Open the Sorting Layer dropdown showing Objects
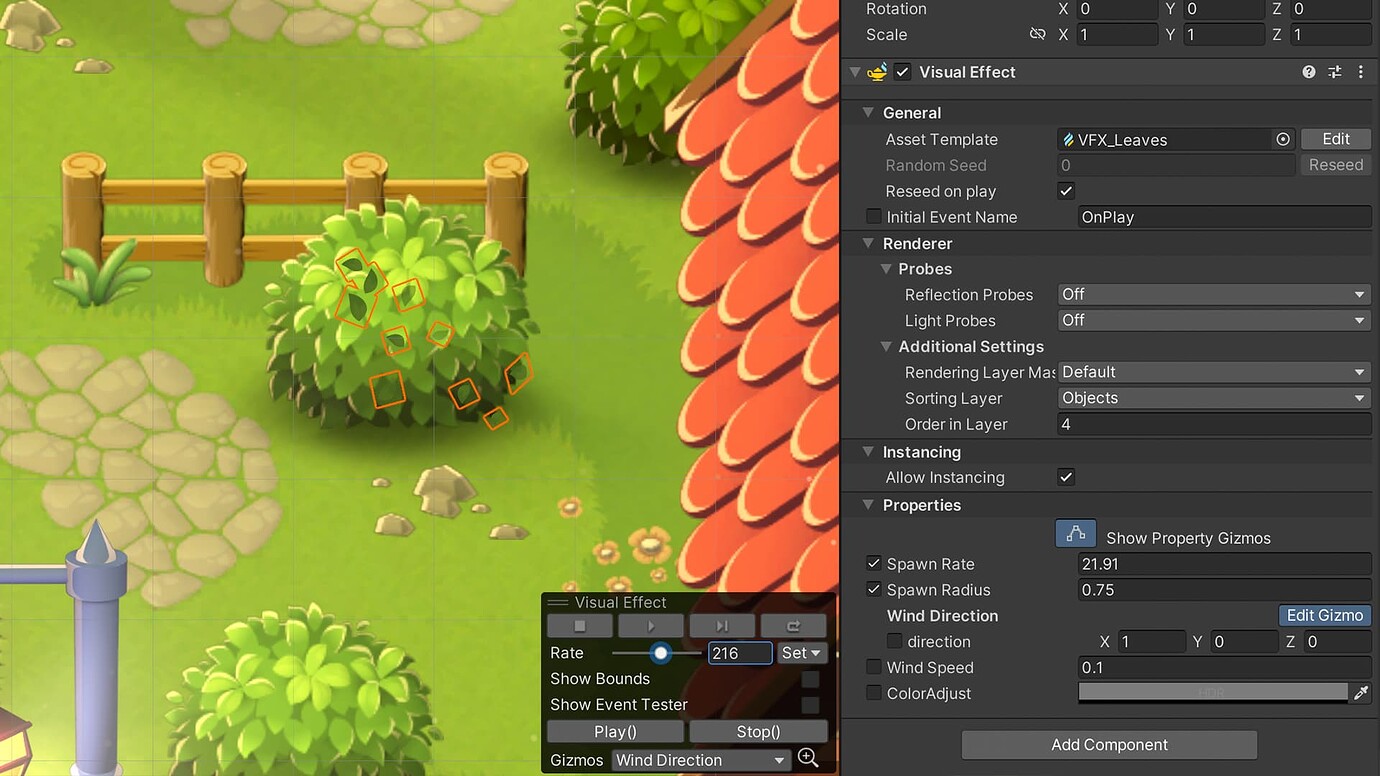Viewport: 1380px width, 776px height. click(1213, 397)
